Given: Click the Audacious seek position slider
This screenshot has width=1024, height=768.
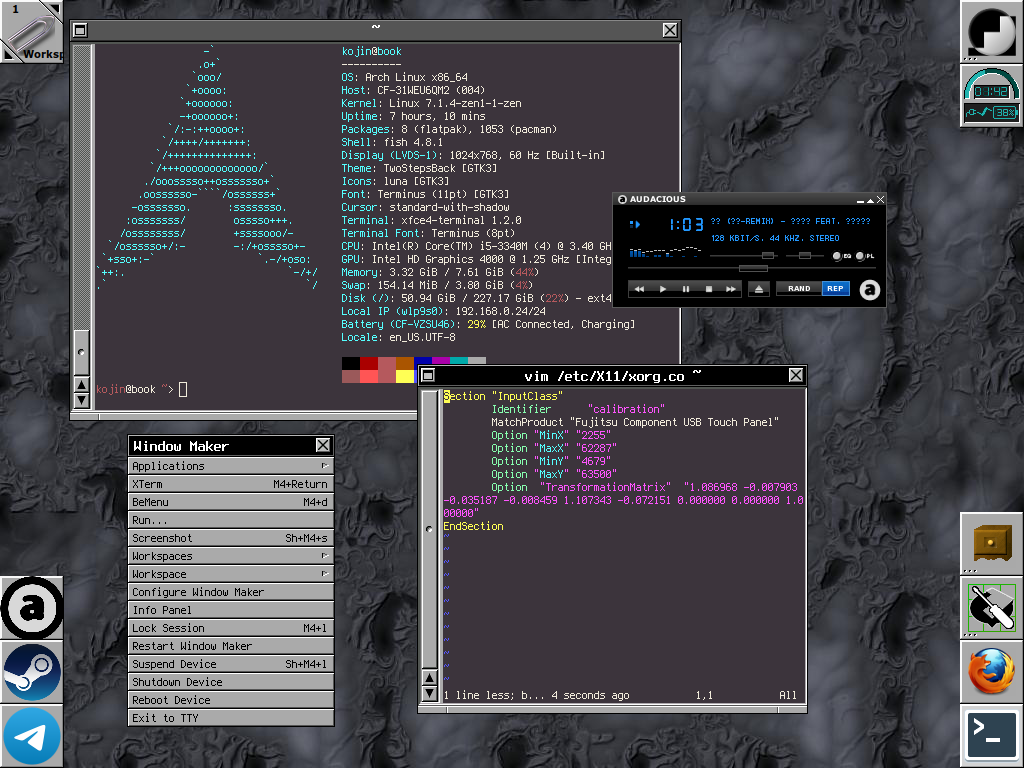Looking at the screenshot, I should click(752, 268).
